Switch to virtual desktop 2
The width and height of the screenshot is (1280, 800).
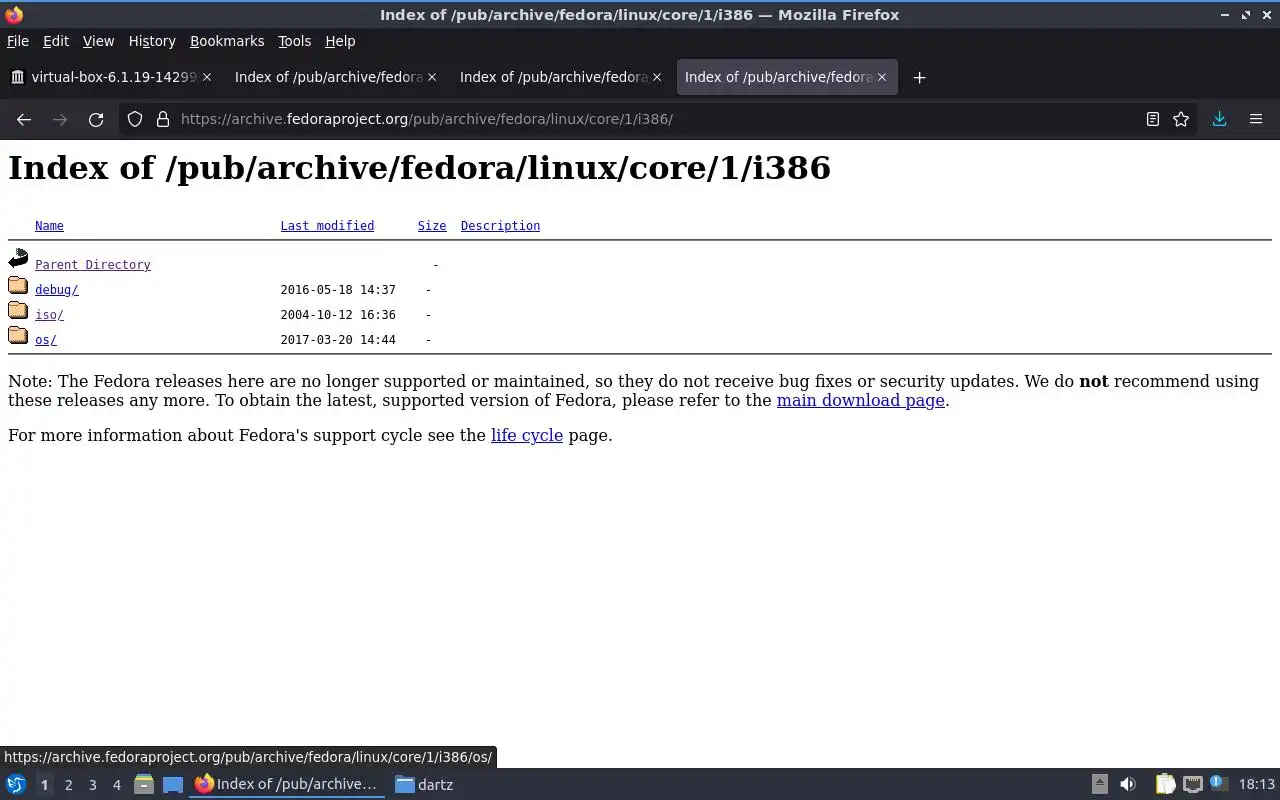pos(68,785)
